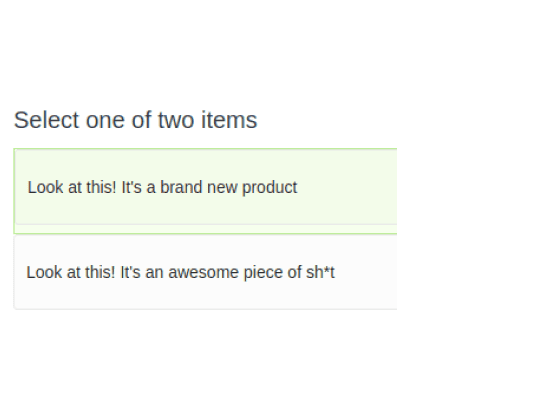Screen dimensions: 552x408
Task: Pick the option mentioning 'brand new'
Action: 205,191
